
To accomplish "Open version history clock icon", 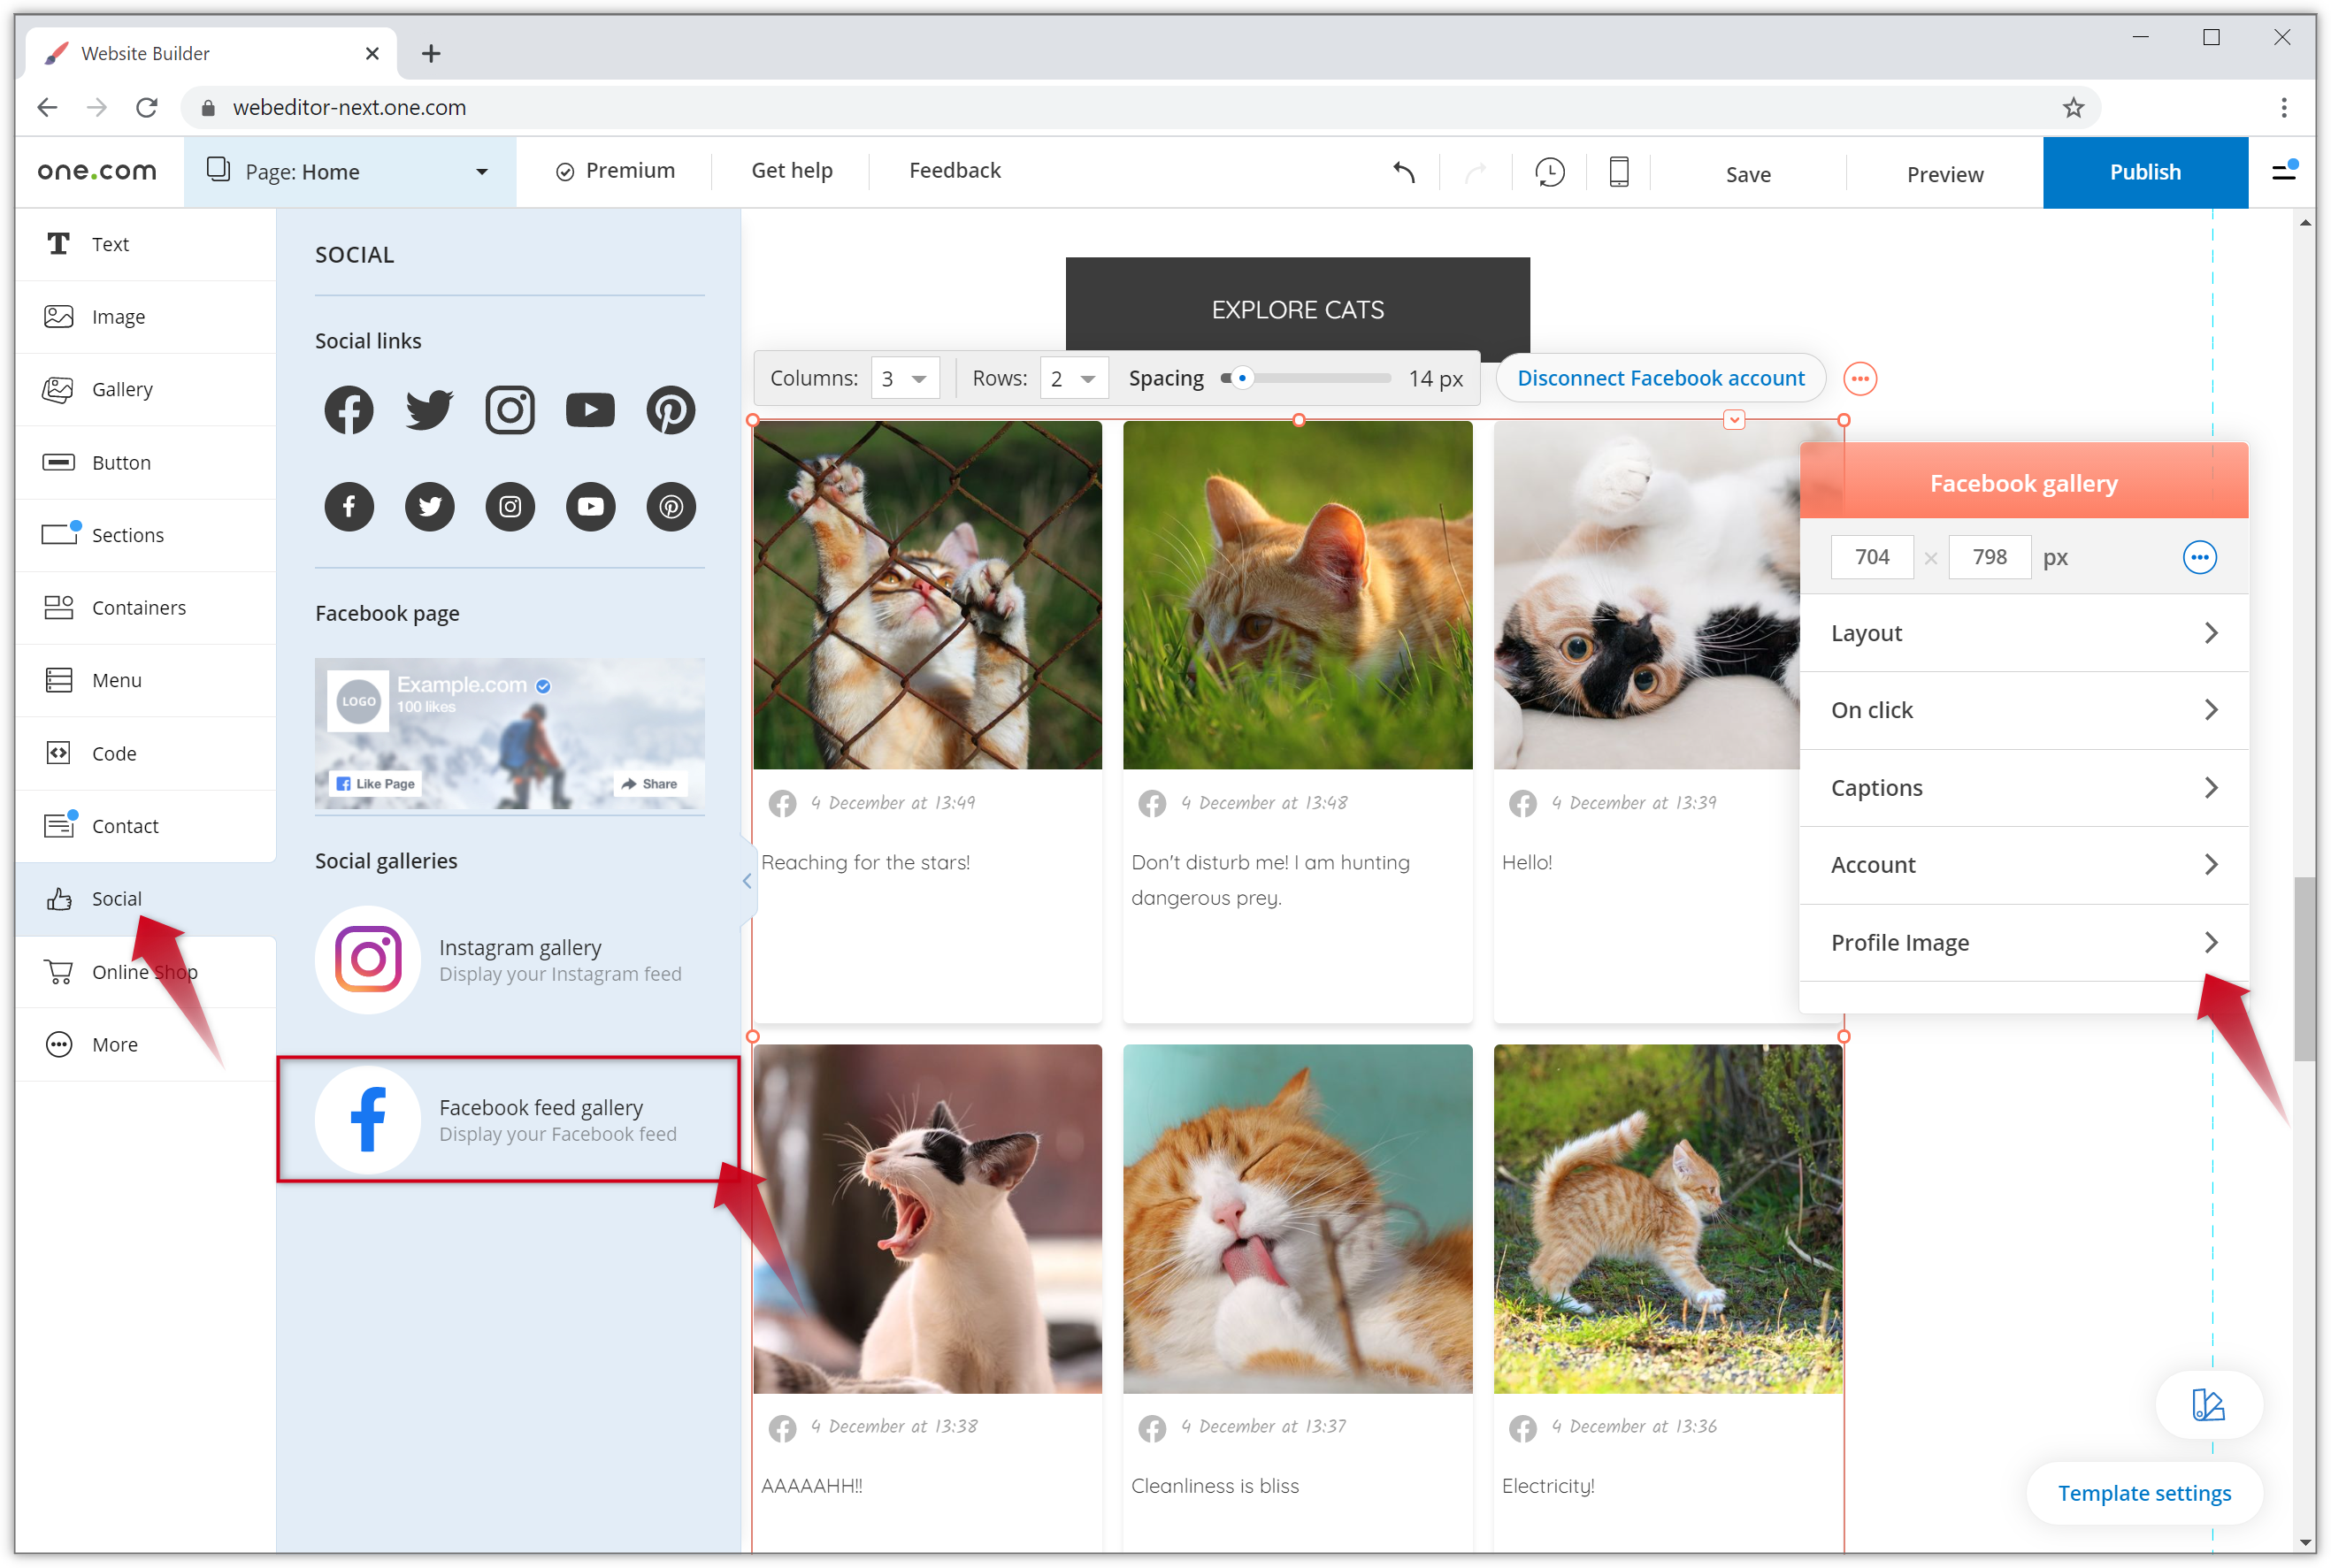I will click(1549, 173).
